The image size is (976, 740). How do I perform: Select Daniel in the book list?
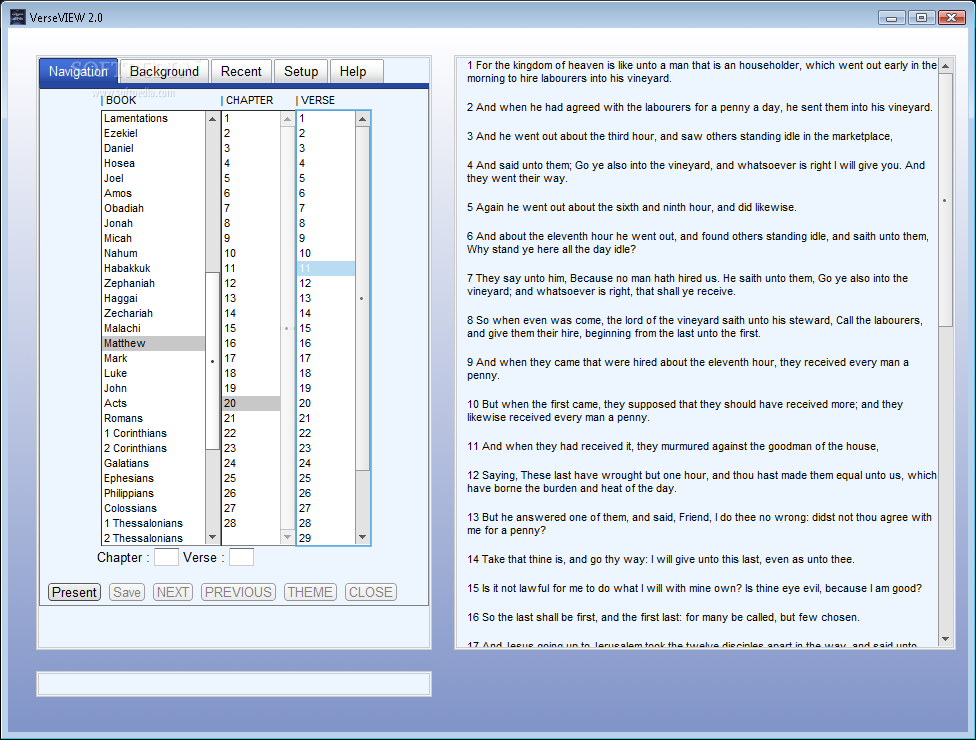click(153, 148)
